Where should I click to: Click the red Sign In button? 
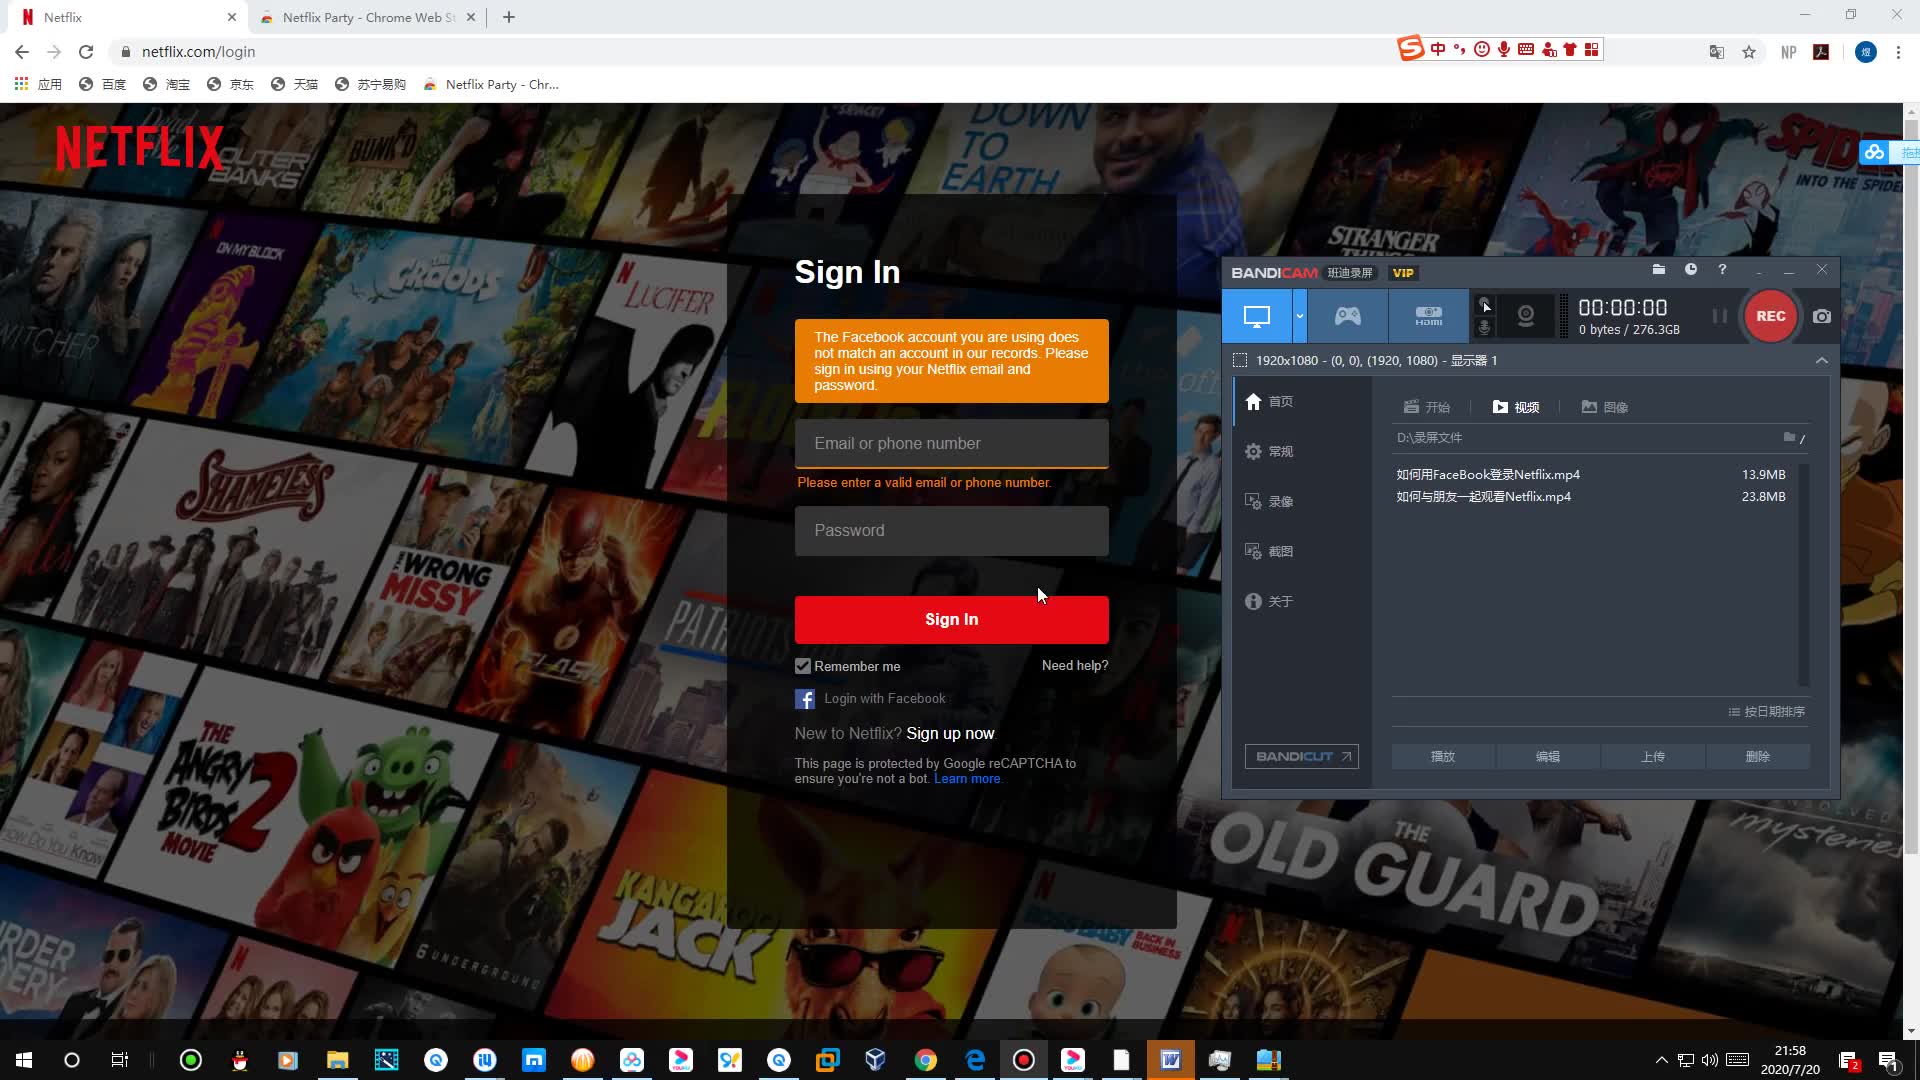pyautogui.click(x=951, y=619)
